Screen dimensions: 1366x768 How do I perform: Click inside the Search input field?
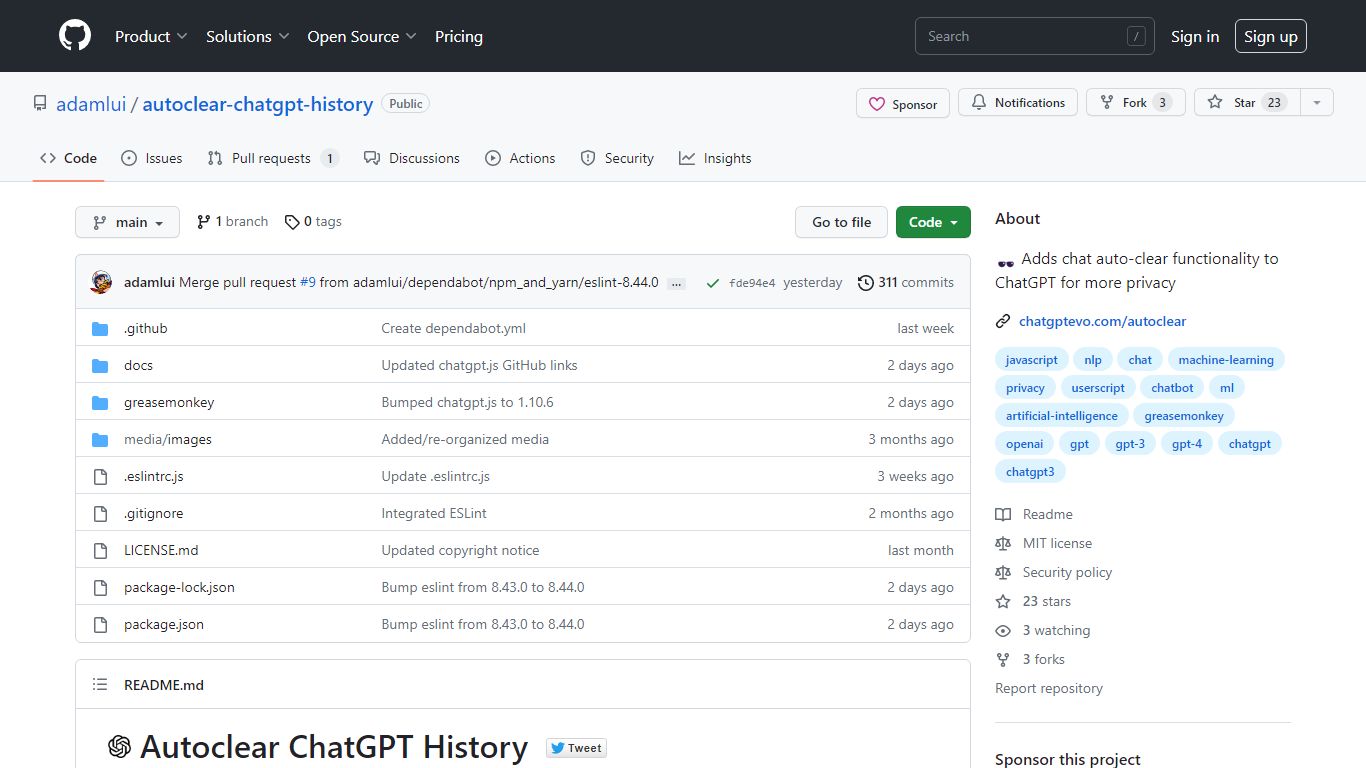coord(1020,35)
